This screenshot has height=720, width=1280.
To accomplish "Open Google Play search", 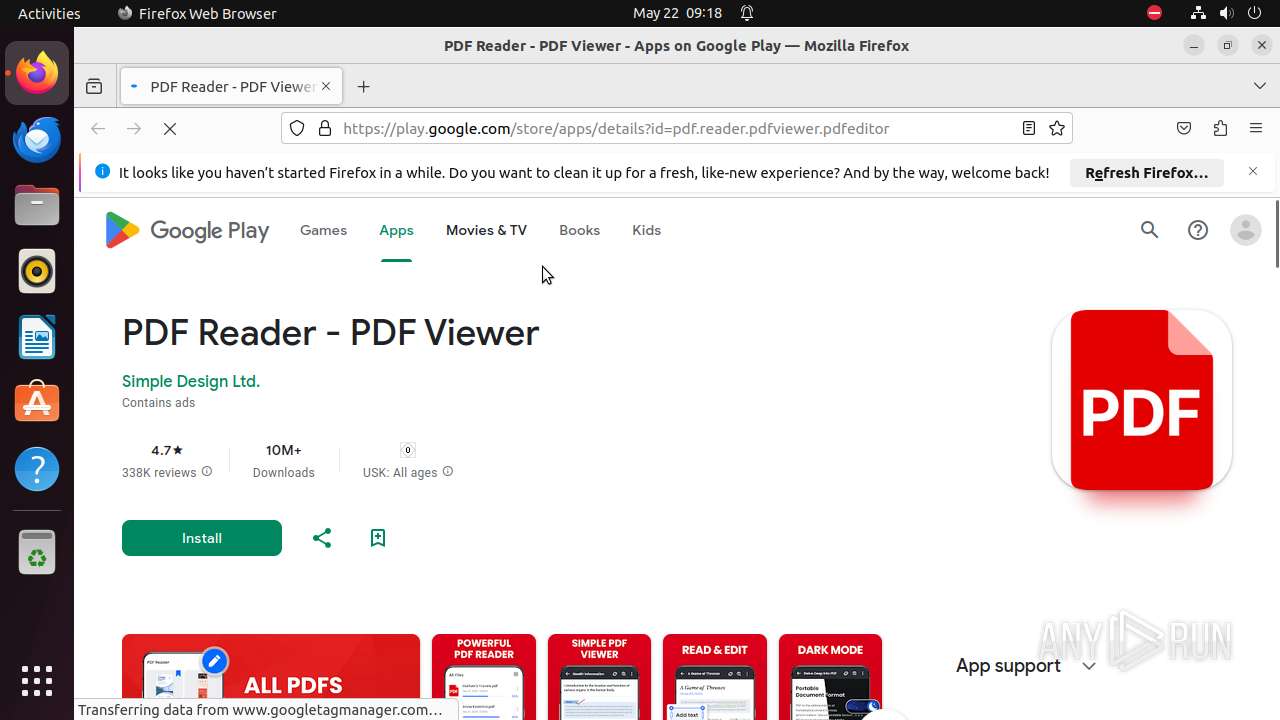I will pos(1150,230).
